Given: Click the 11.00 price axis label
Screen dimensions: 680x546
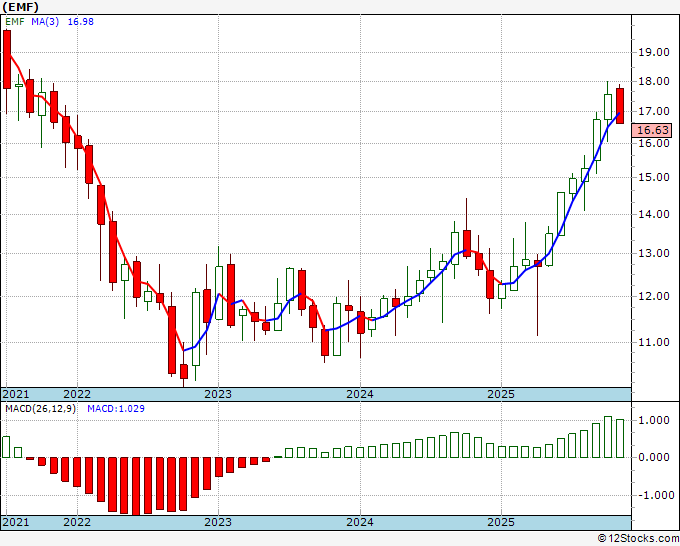Looking at the screenshot, I should coord(654,342).
